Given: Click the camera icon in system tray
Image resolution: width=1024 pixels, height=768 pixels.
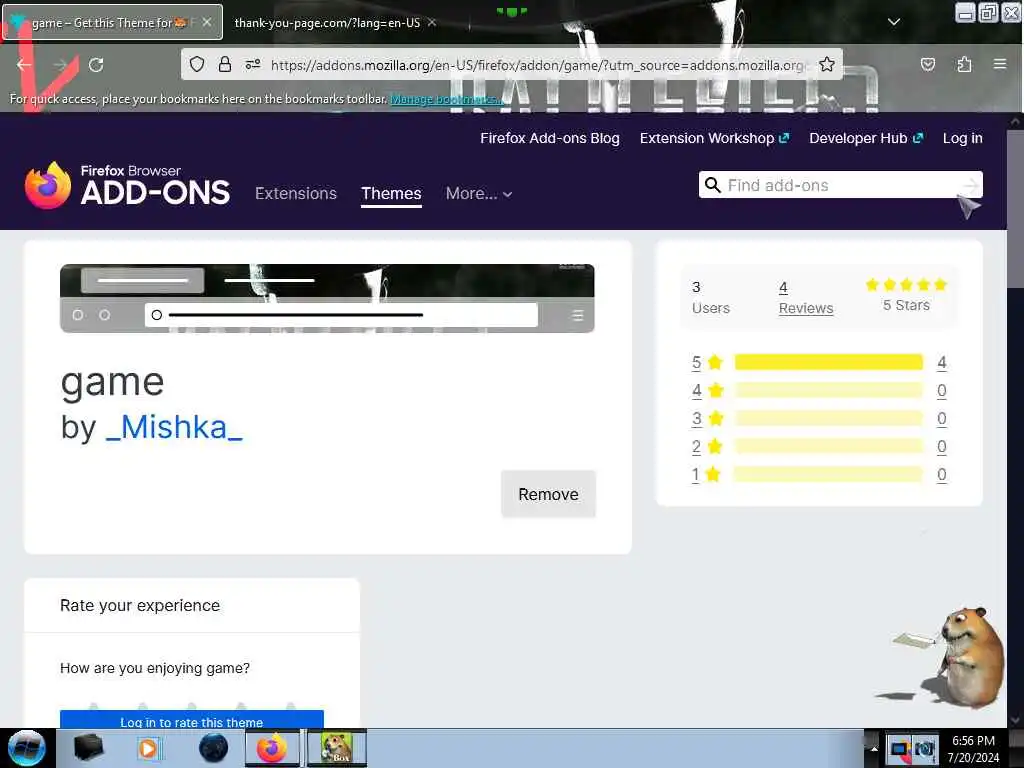Looking at the screenshot, I should point(924,749).
